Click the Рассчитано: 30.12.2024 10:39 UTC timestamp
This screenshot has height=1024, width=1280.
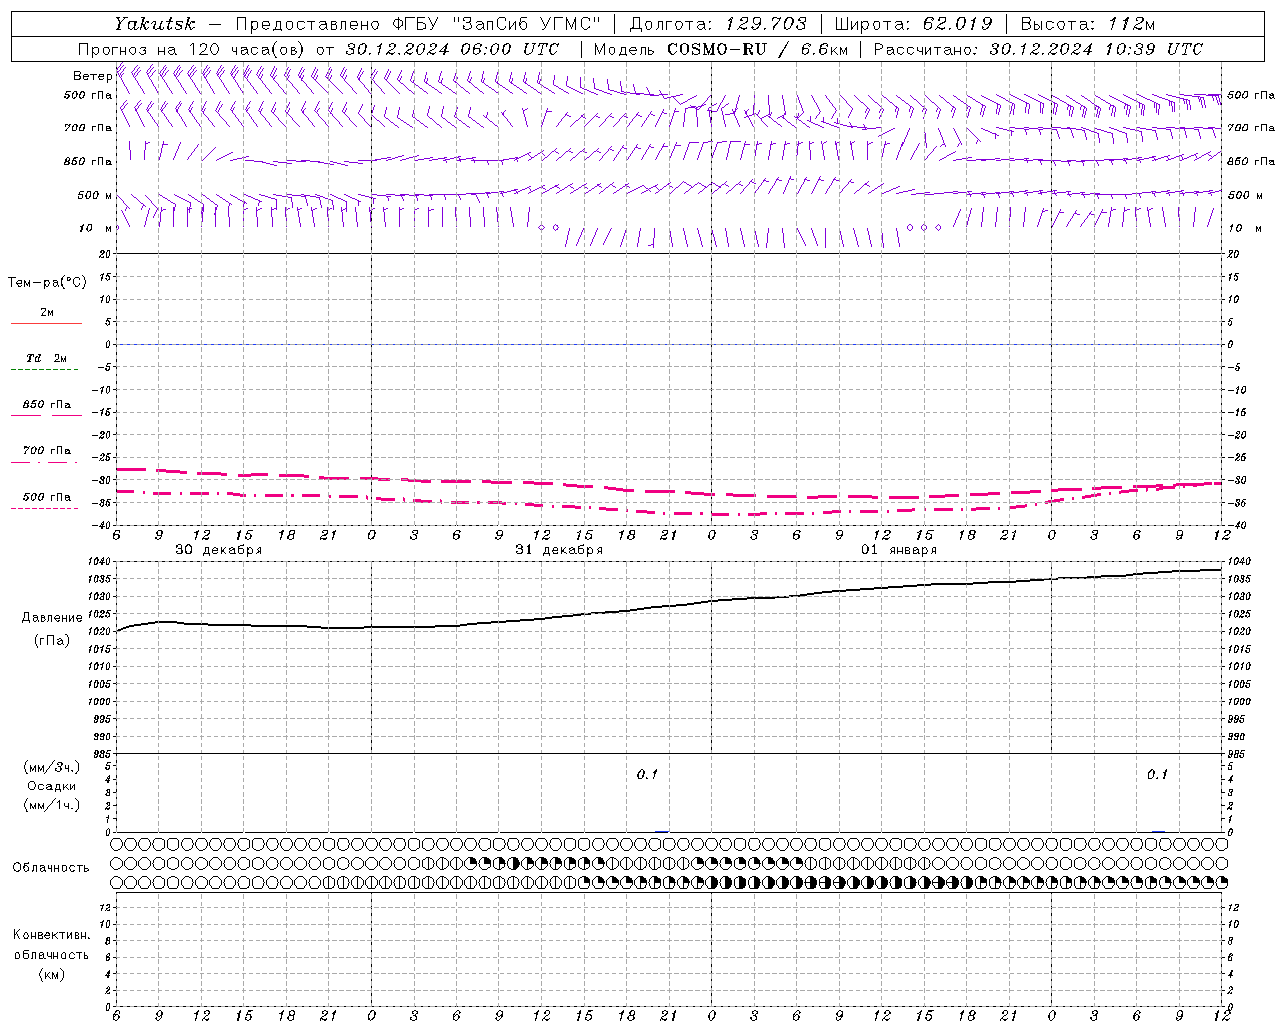pyautogui.click(x=1038, y=49)
